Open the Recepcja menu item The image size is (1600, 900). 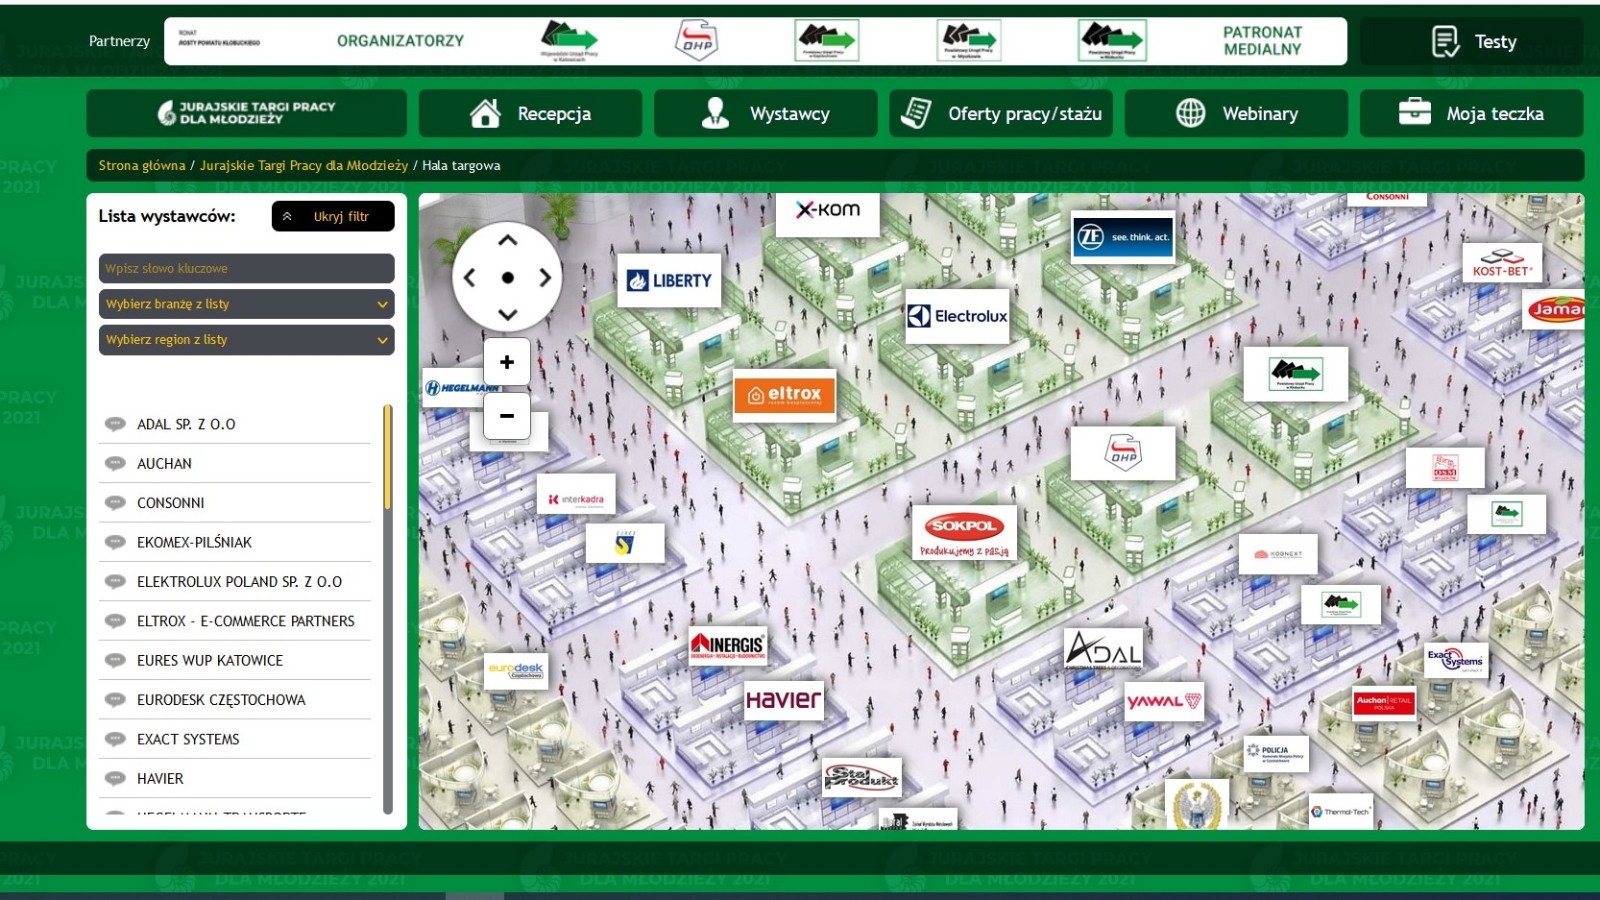click(530, 113)
